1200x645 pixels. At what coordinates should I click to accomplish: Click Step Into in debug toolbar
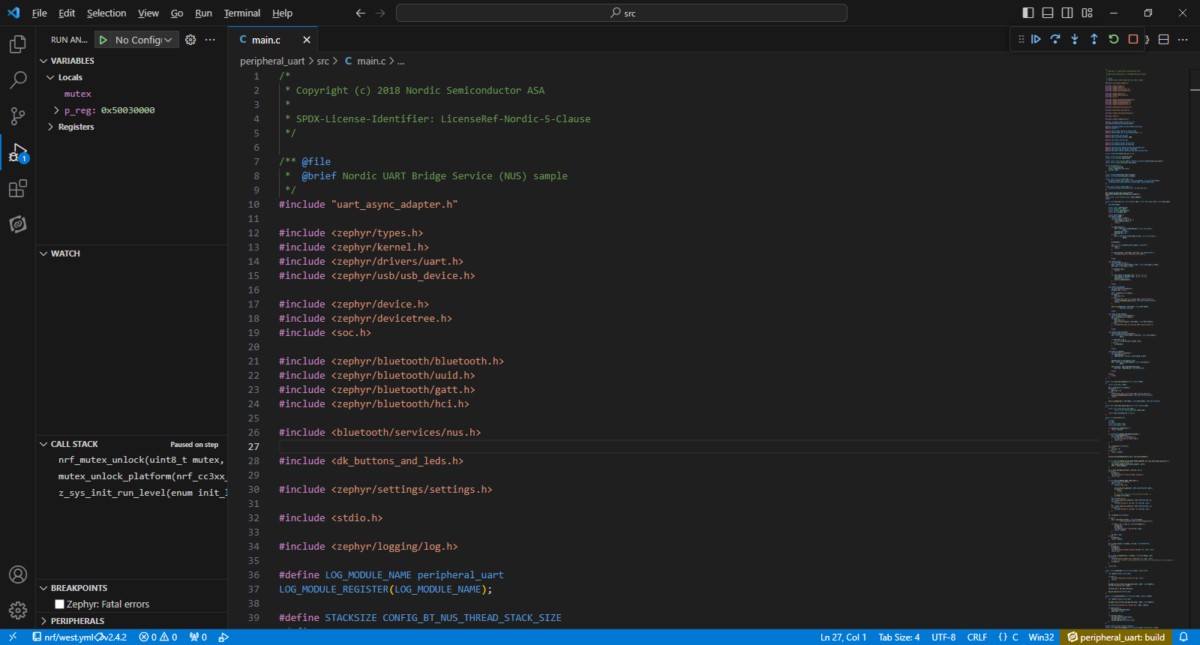tap(1075, 39)
